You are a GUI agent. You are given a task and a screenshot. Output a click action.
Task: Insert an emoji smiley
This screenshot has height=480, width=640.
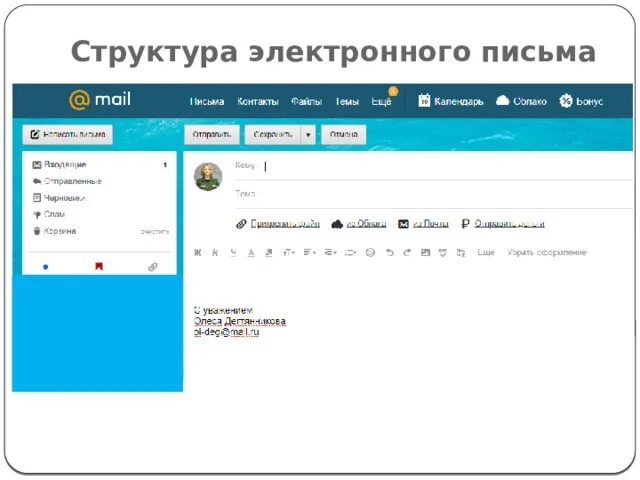(x=370, y=253)
